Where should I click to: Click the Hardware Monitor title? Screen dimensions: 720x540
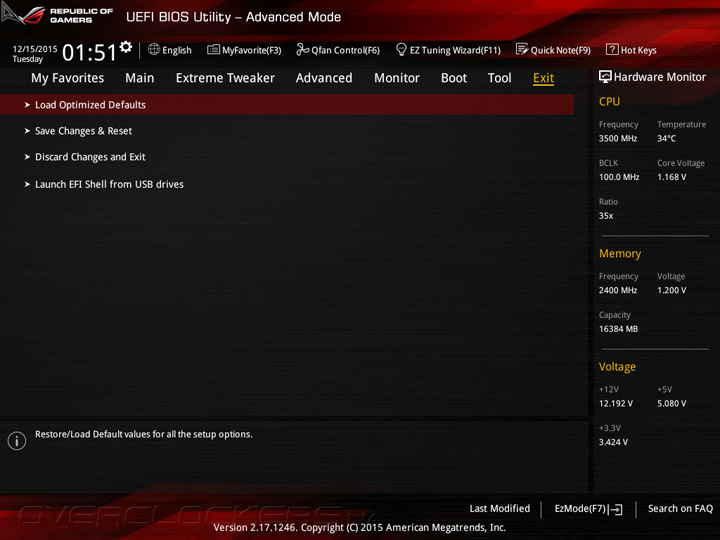[659, 77]
